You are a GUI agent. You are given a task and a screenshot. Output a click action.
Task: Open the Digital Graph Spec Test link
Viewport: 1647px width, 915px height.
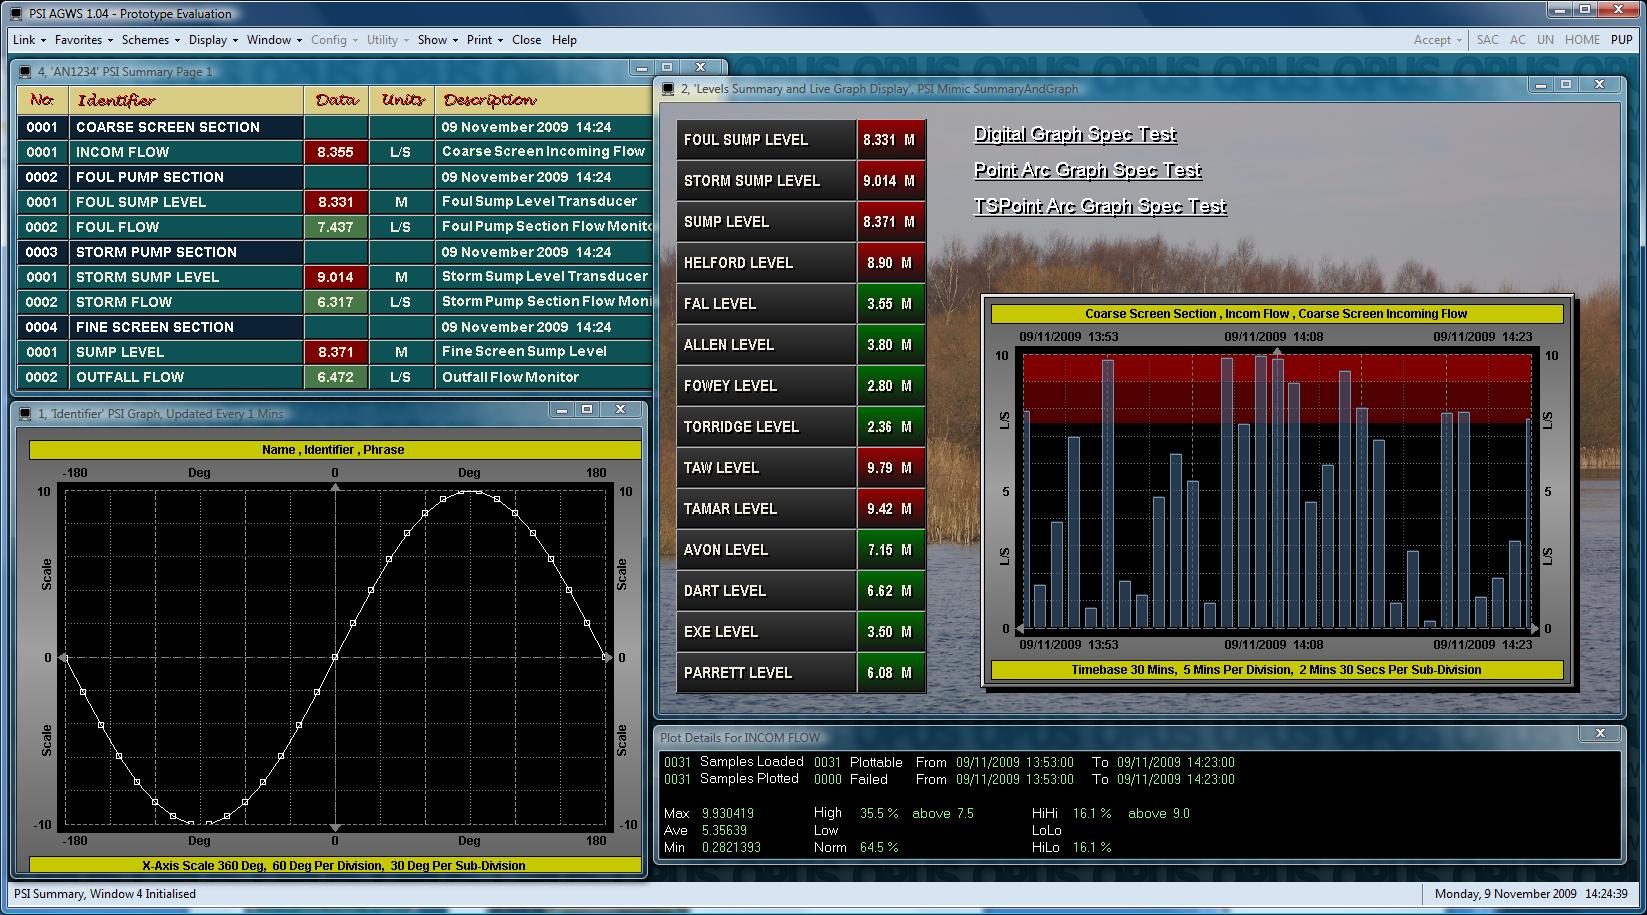click(x=1075, y=135)
